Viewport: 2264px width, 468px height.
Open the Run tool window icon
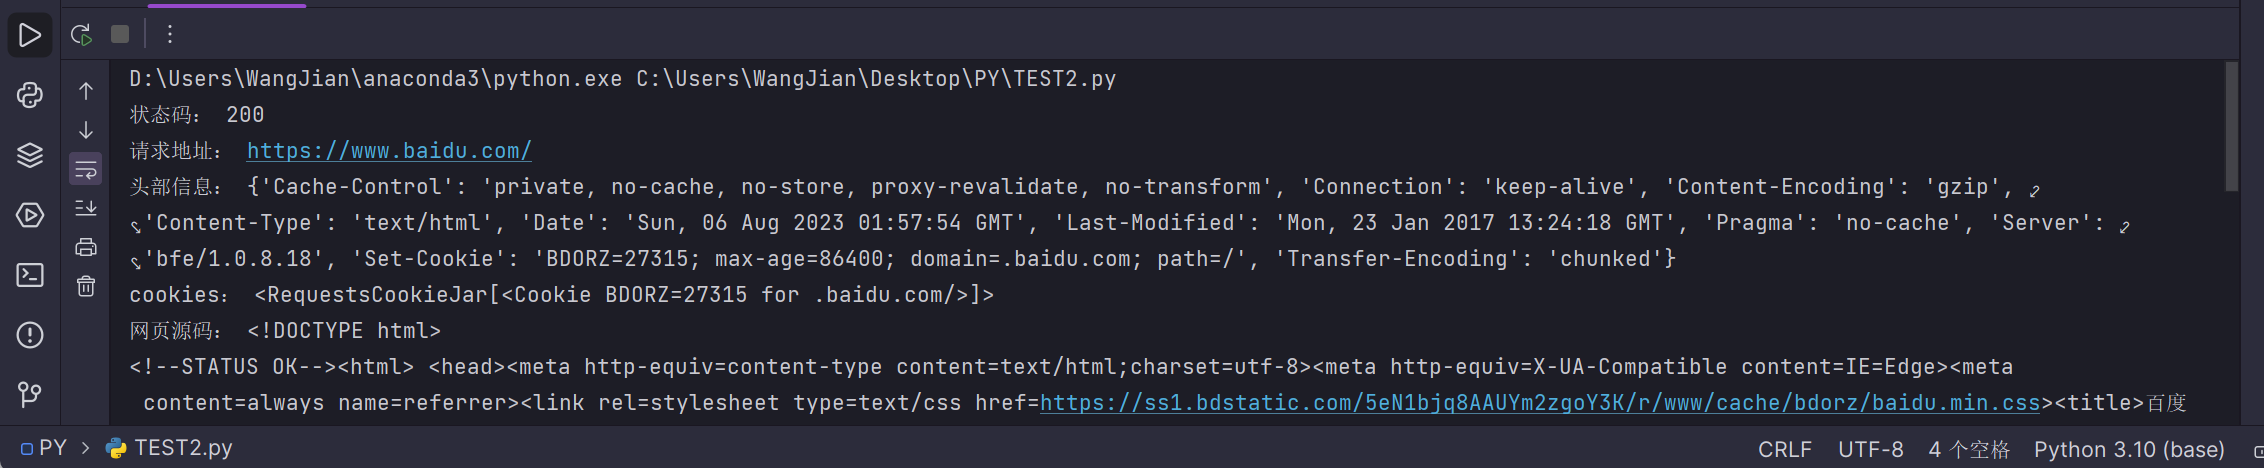coord(30,35)
